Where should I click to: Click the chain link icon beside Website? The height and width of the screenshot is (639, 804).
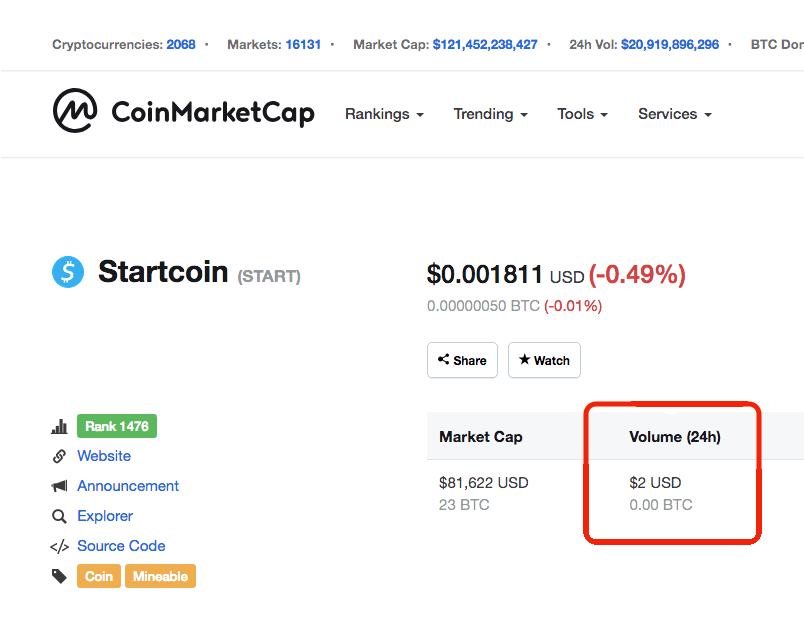(x=59, y=456)
